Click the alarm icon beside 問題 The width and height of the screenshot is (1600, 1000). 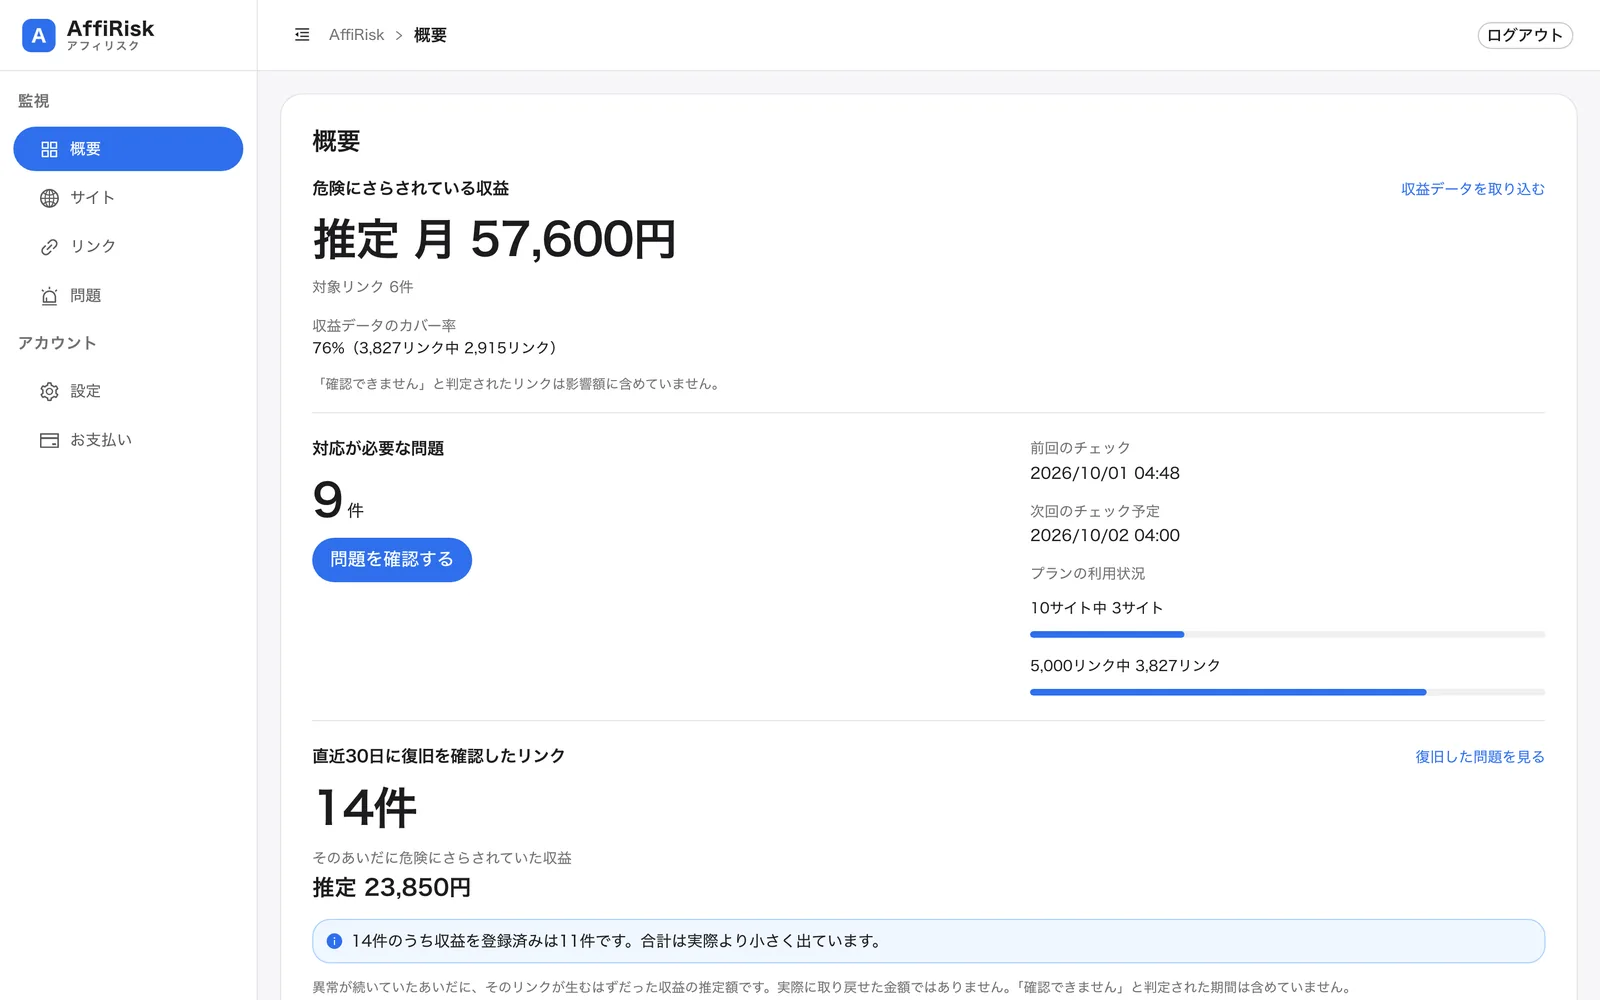[x=49, y=296]
